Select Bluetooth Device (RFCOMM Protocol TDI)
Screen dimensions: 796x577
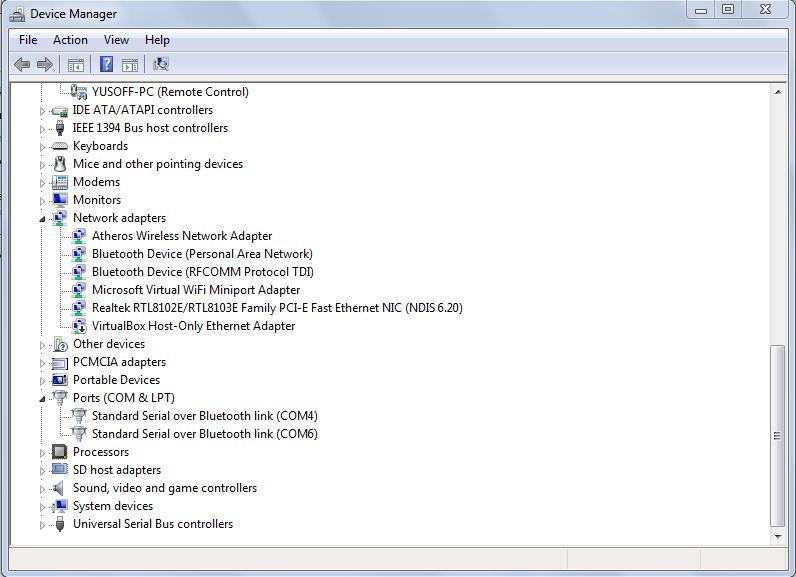203,272
